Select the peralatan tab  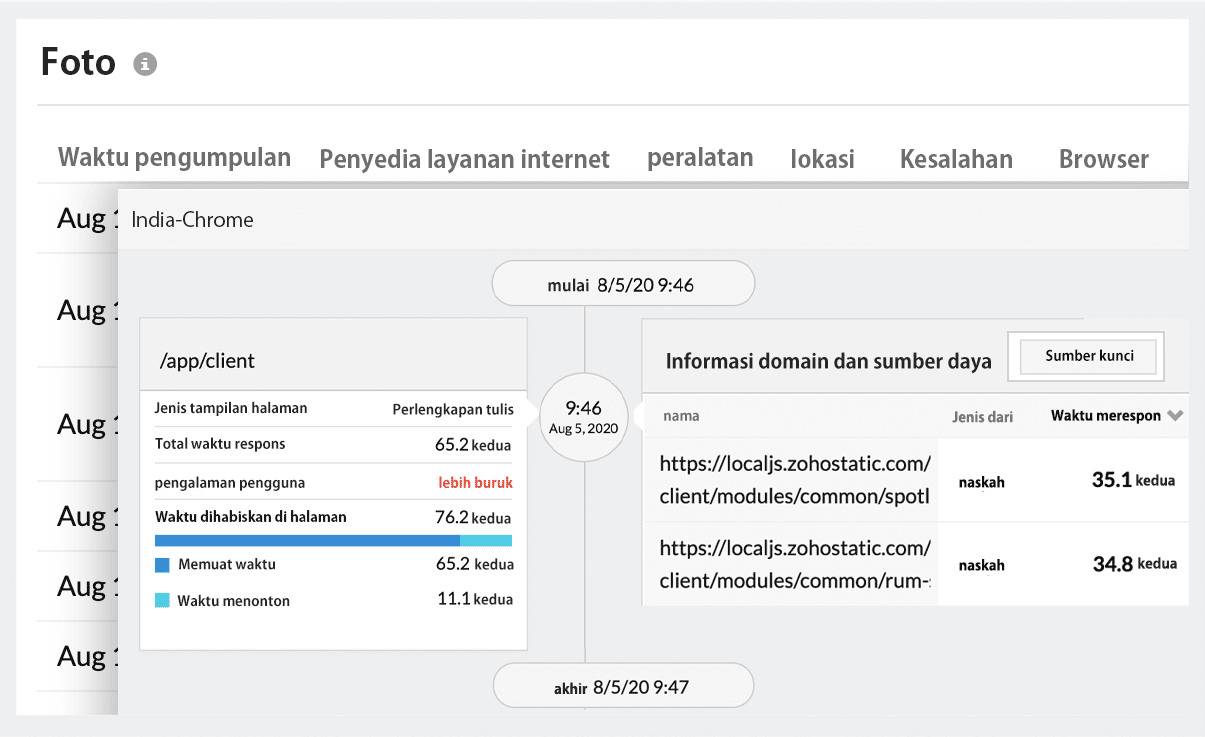point(700,156)
